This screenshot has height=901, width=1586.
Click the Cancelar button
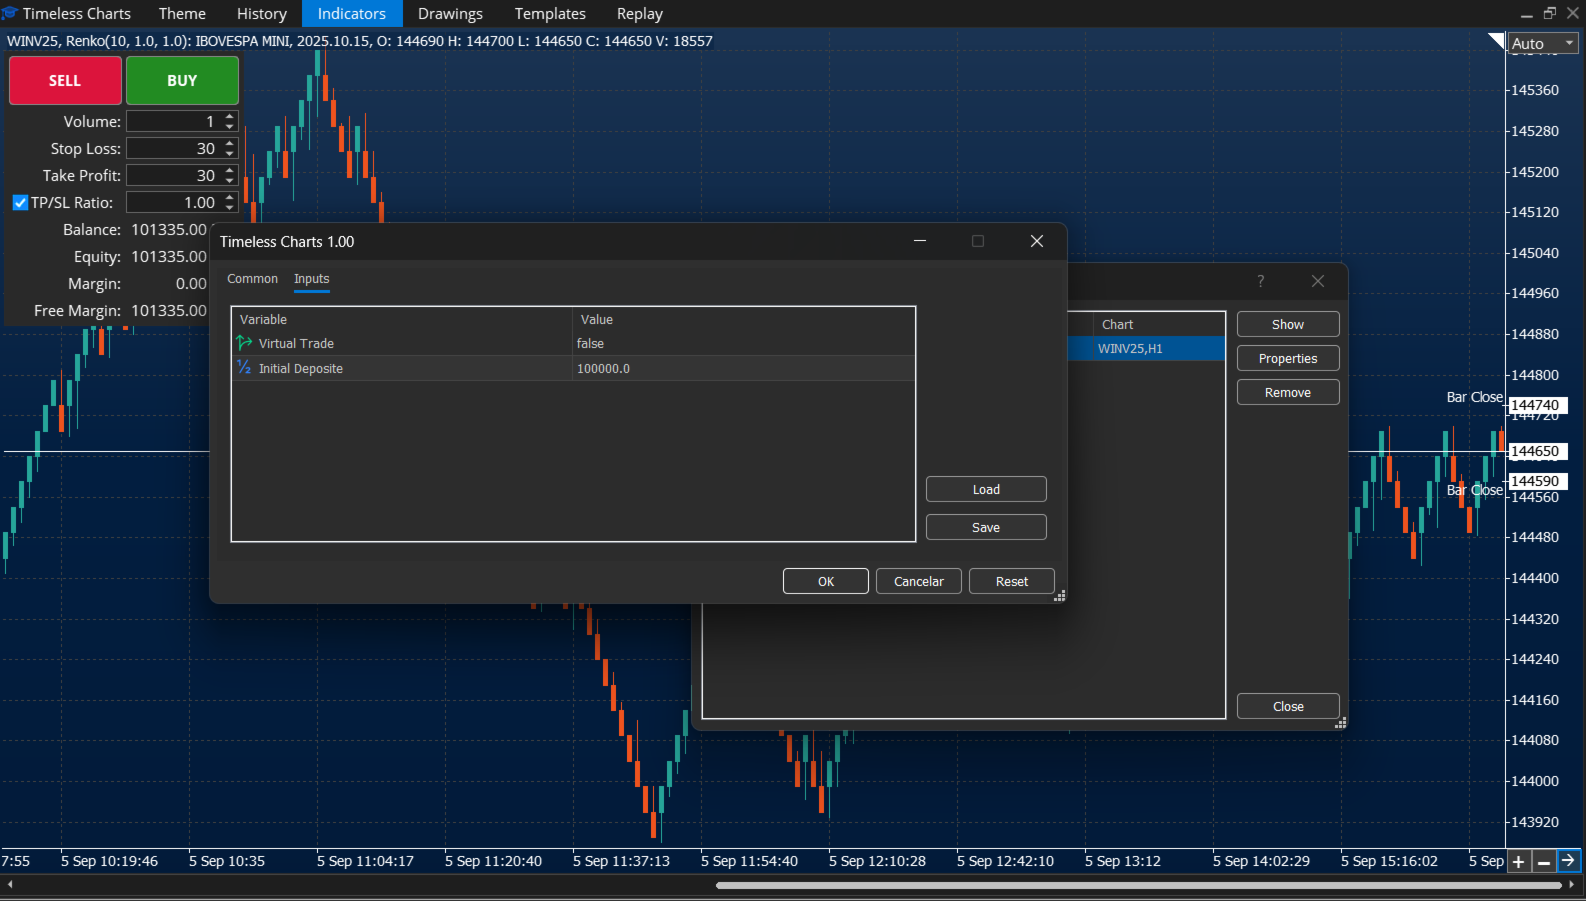click(x=919, y=581)
